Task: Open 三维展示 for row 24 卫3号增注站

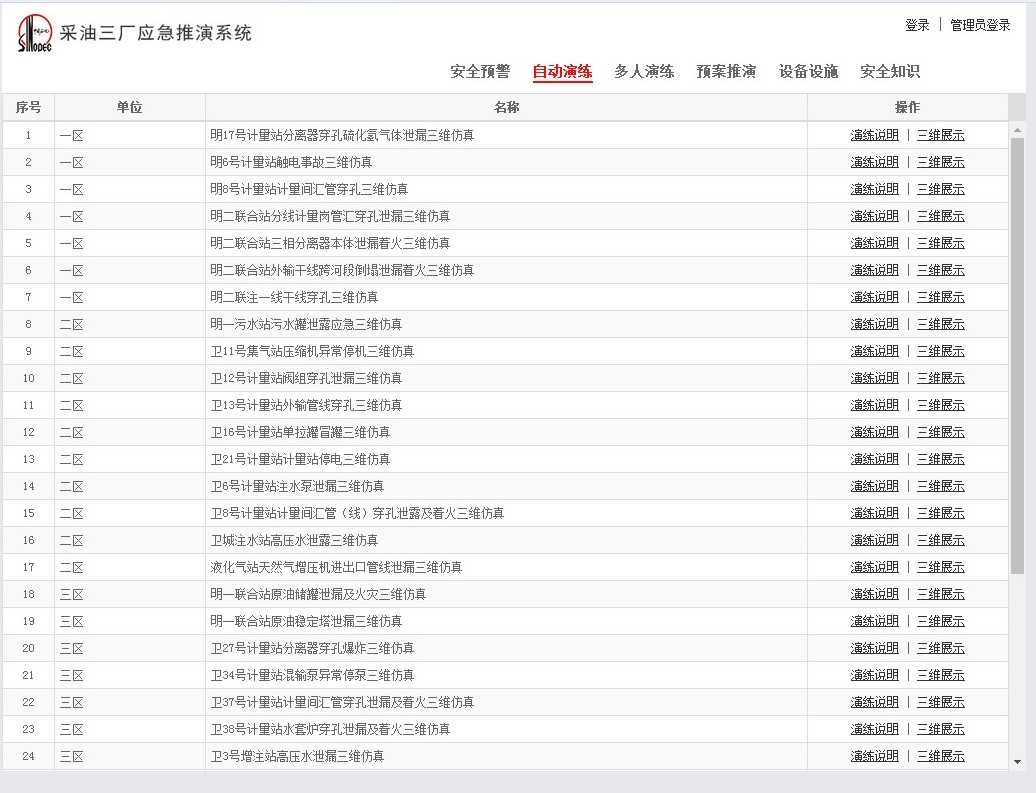Action: click(941, 756)
